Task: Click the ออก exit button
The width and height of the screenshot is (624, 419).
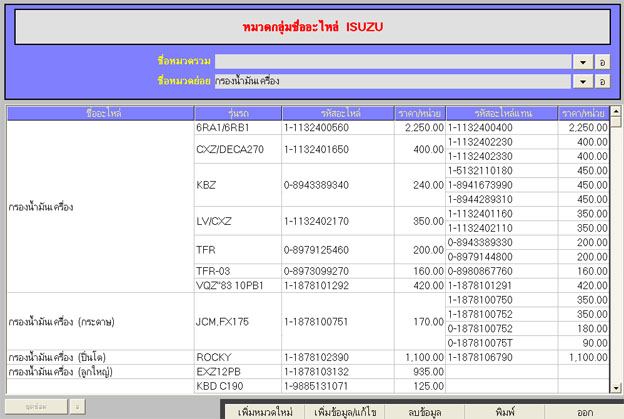Action: click(x=584, y=412)
